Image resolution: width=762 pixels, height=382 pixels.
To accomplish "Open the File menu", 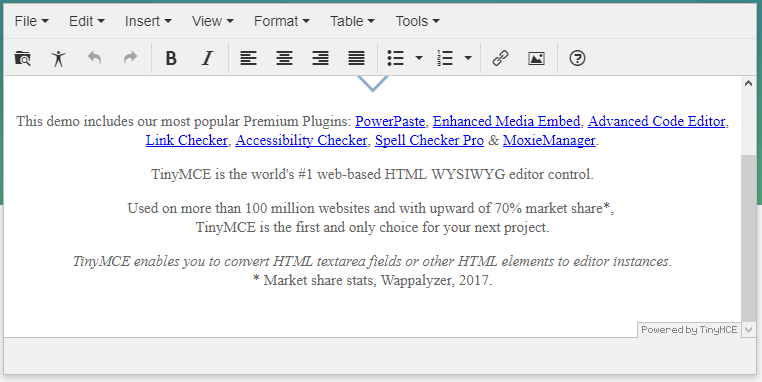I will (32, 21).
